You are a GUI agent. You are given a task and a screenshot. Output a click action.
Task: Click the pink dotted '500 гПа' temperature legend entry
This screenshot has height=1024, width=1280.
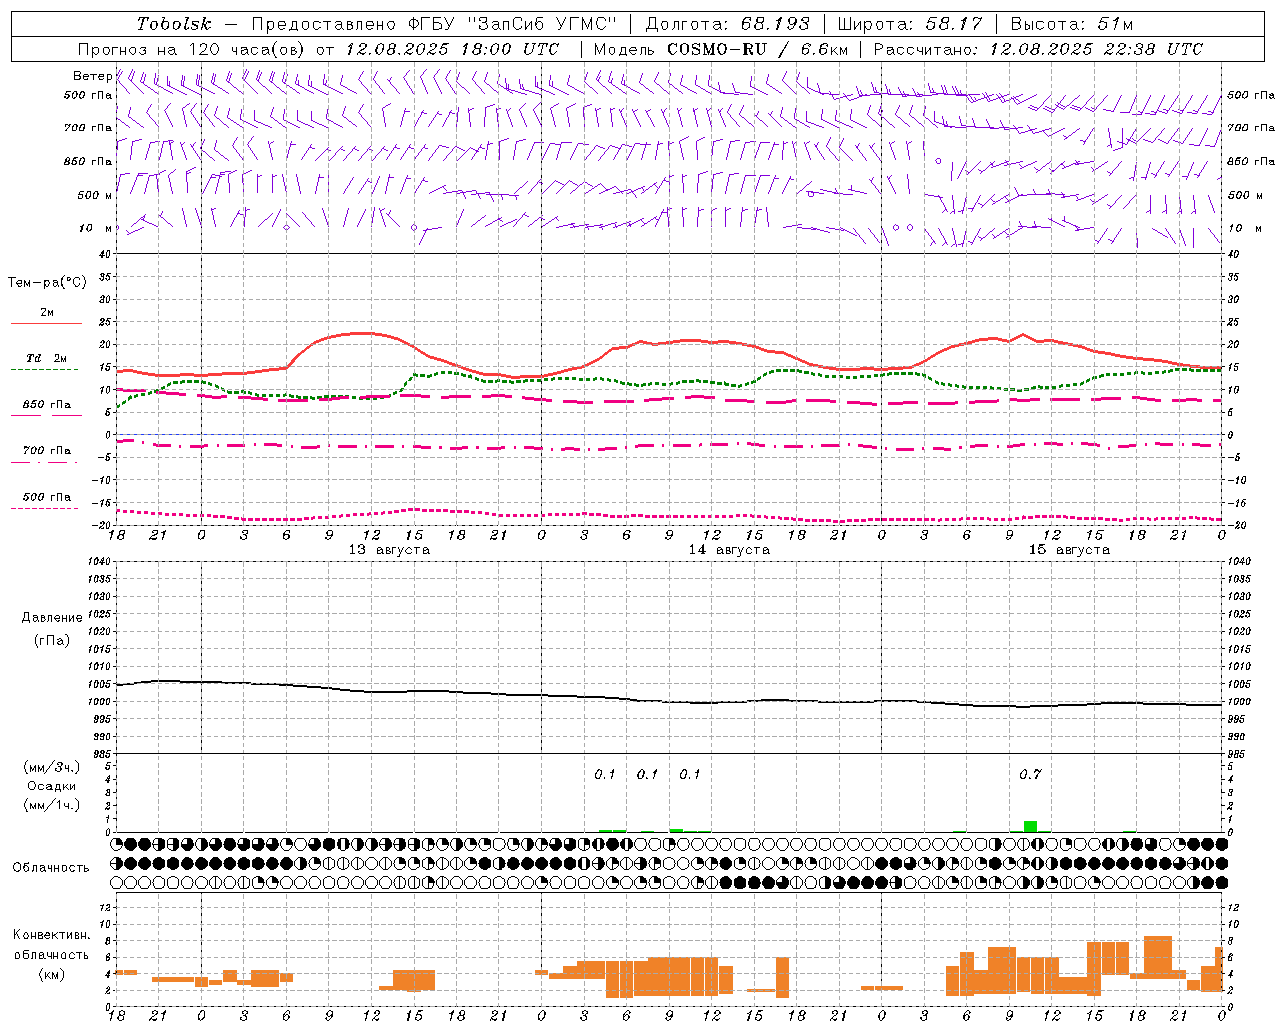(x=46, y=502)
